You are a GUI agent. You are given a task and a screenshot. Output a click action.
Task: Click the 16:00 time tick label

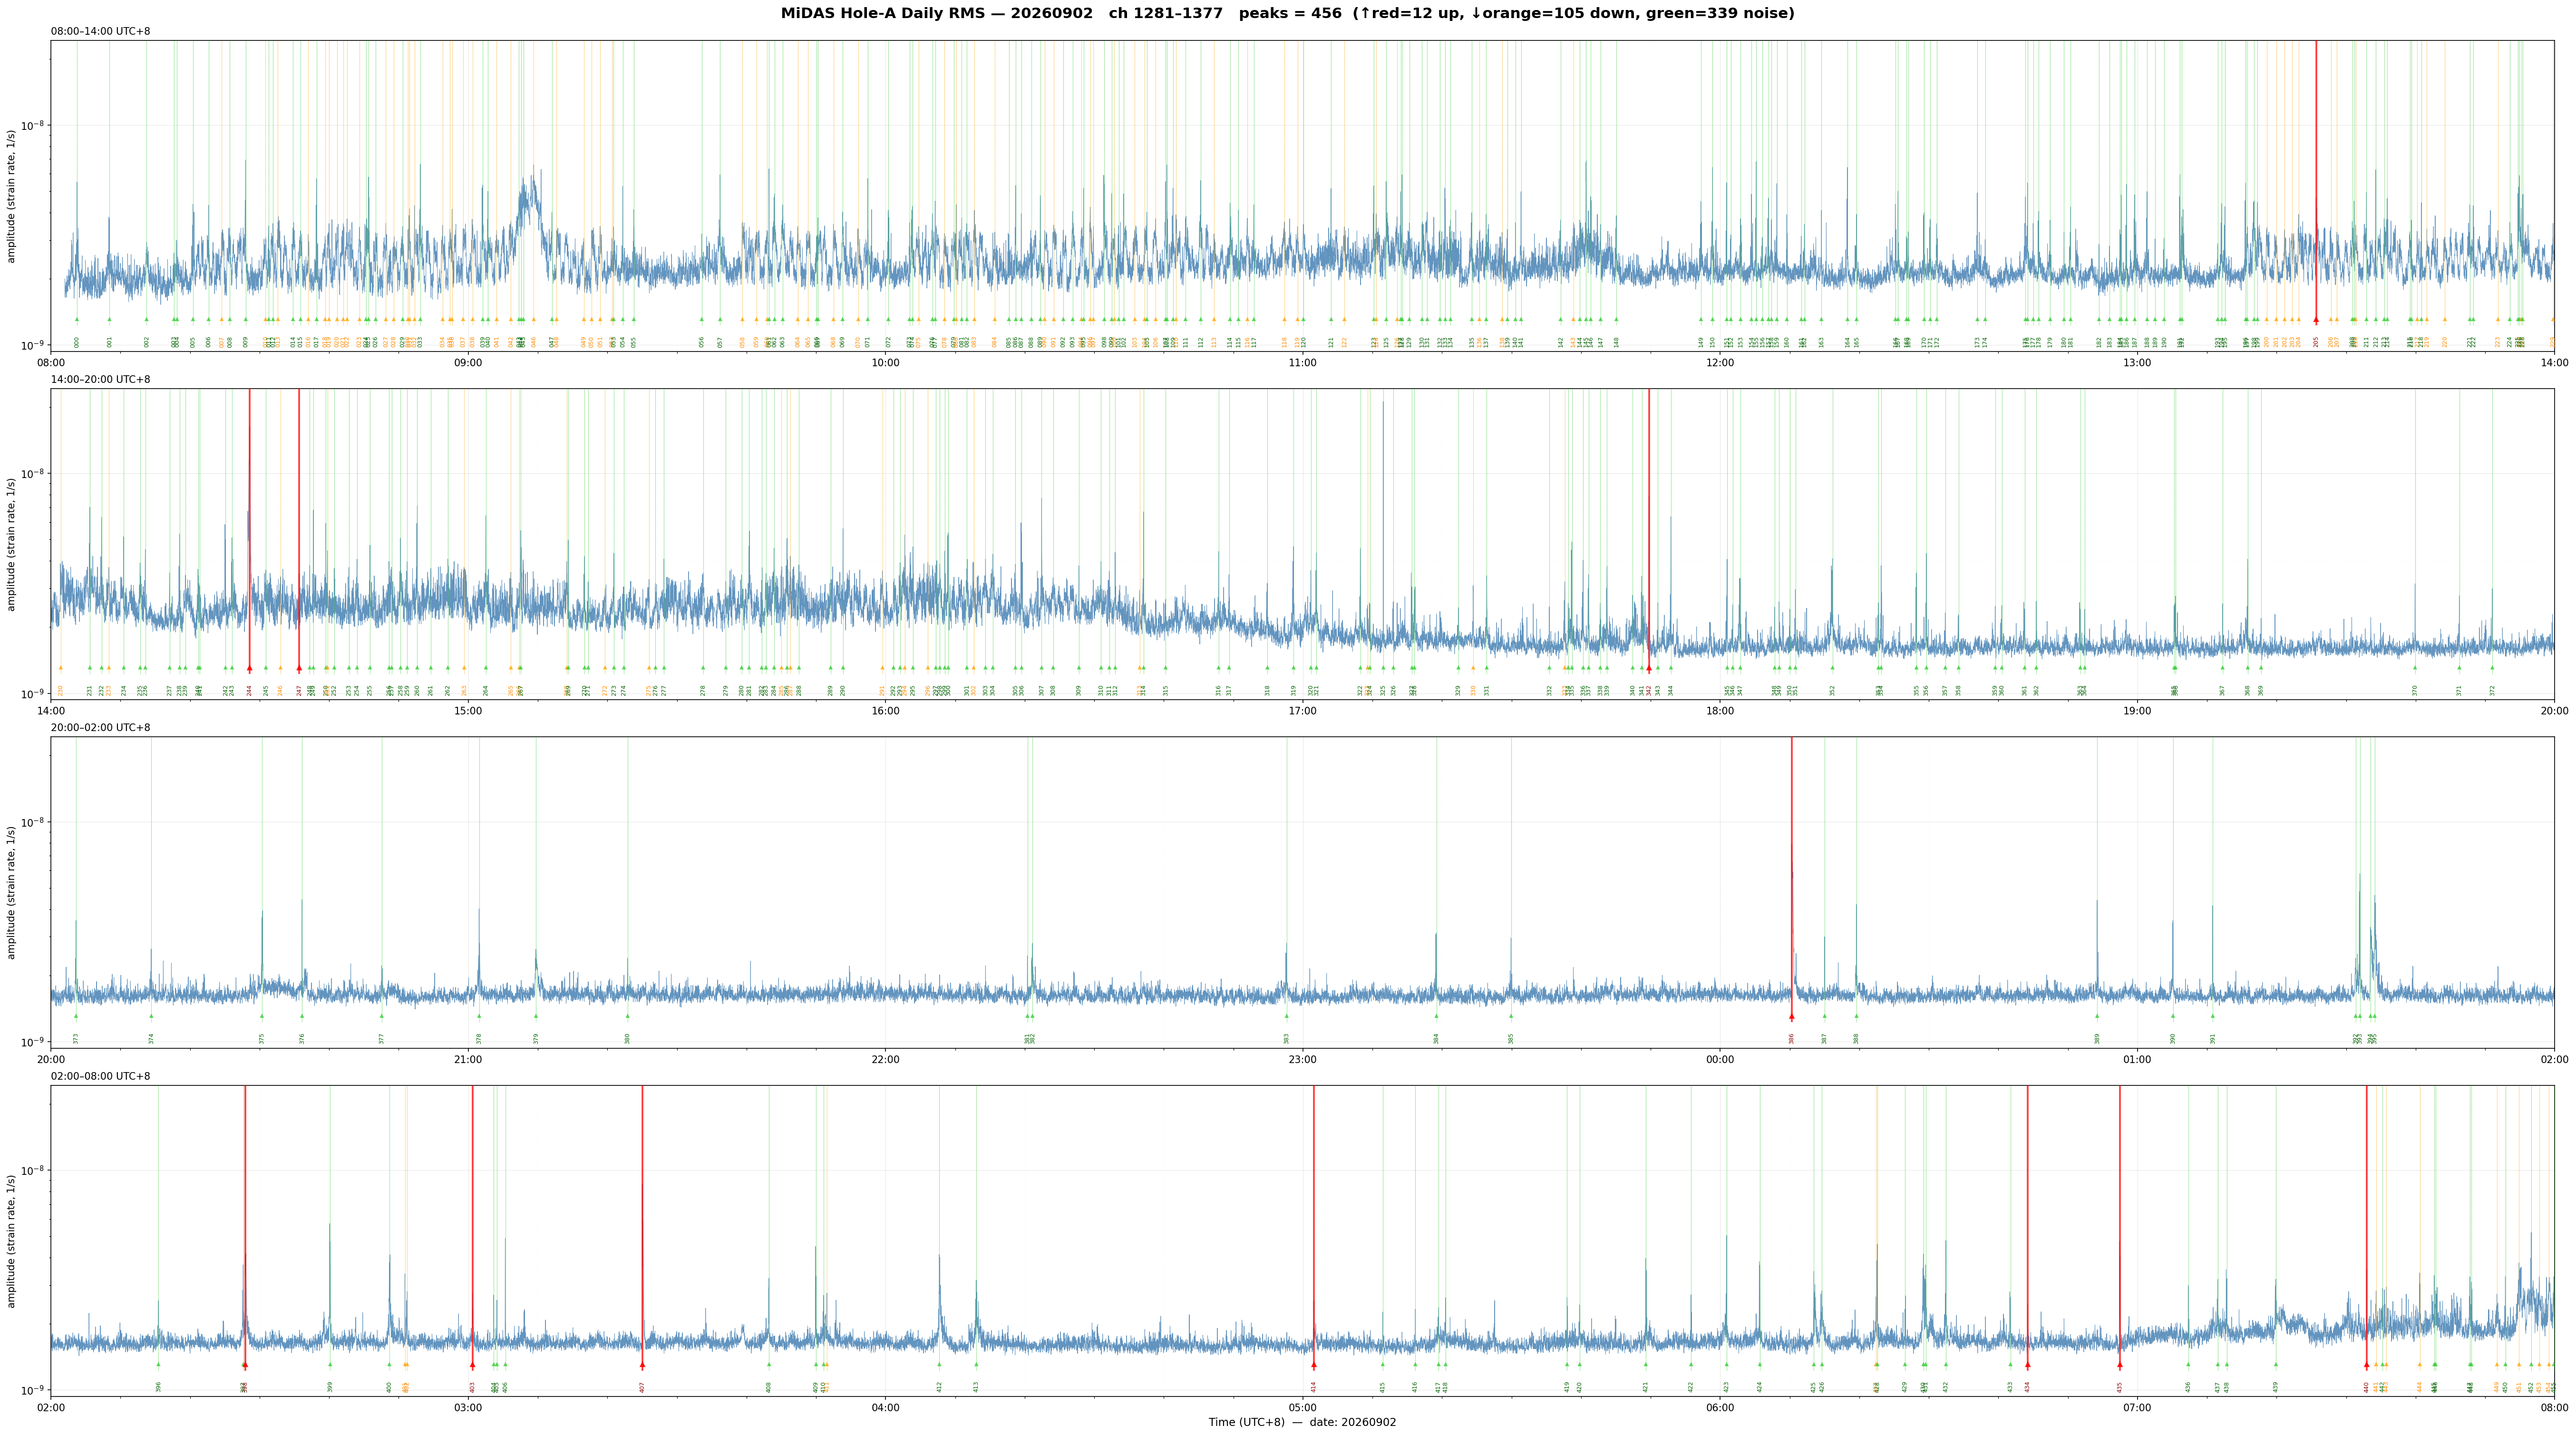(885, 710)
